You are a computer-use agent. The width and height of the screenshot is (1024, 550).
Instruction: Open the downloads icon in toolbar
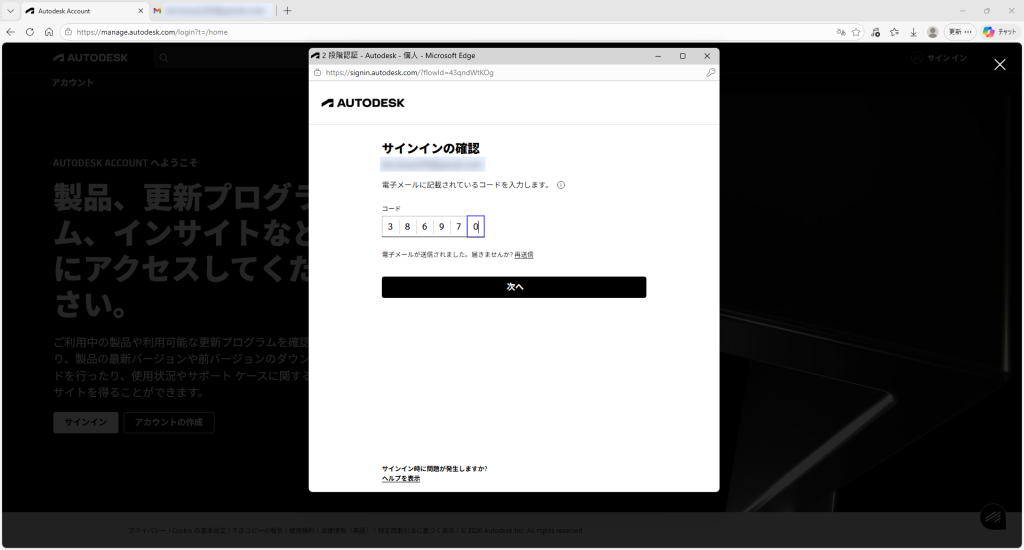(x=913, y=32)
